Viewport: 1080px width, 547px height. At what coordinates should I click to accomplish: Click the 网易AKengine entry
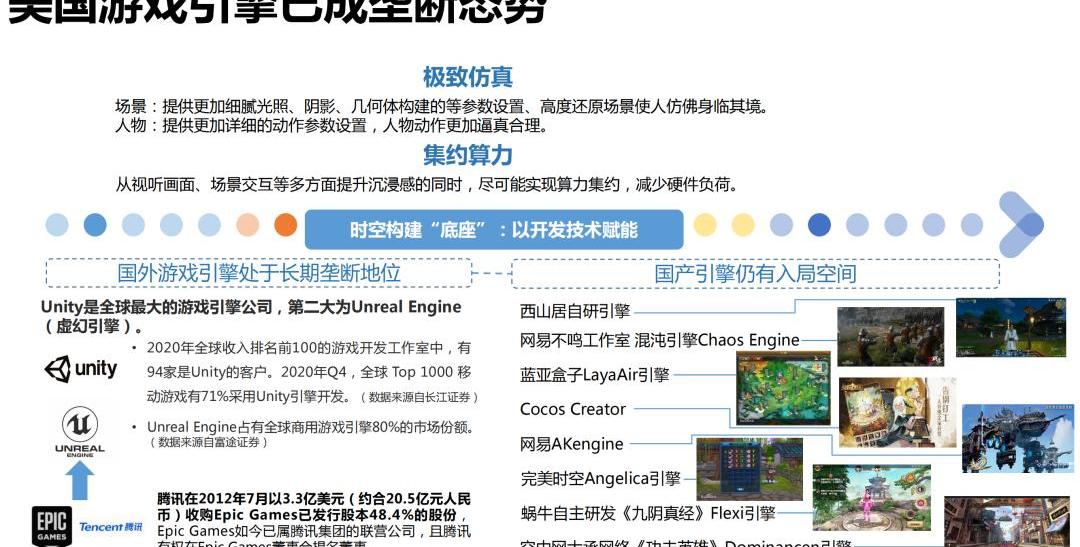[x=571, y=444]
